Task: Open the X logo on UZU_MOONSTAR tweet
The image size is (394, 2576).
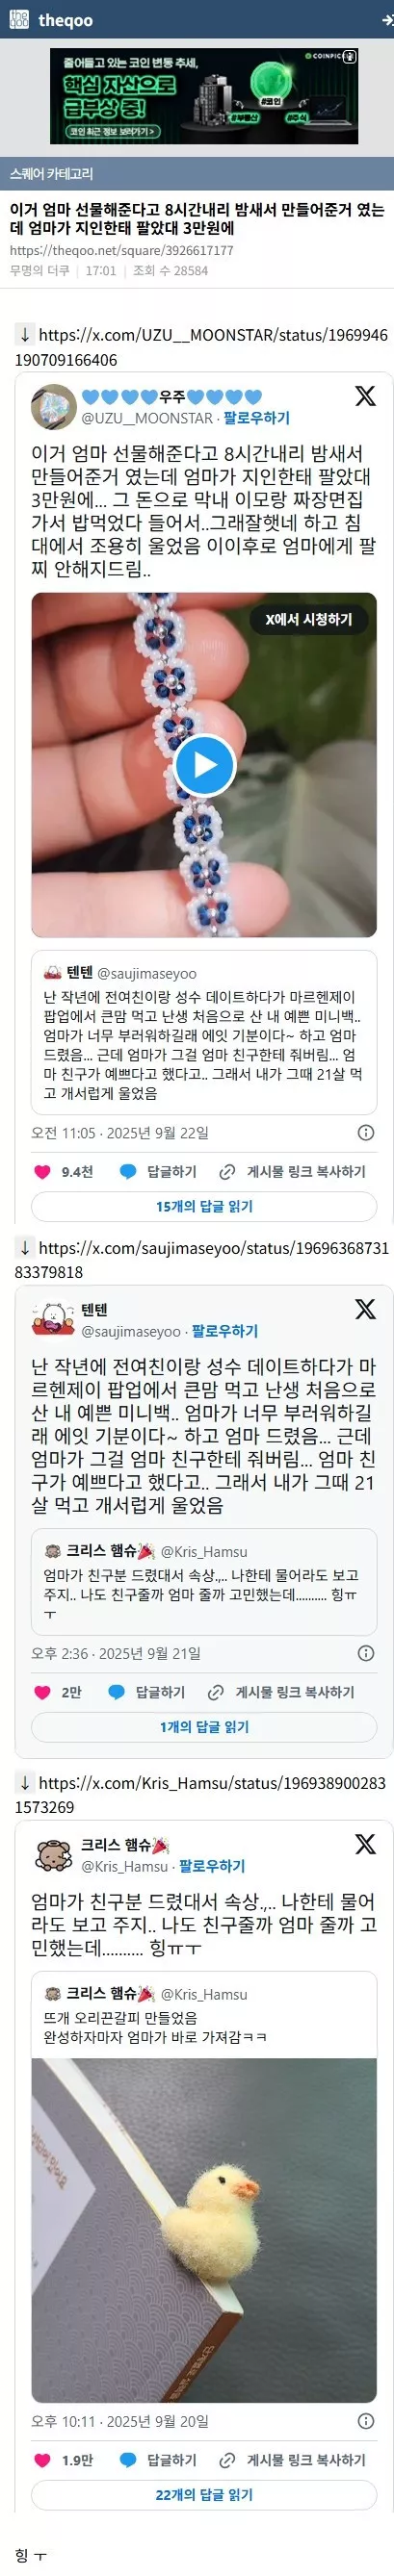Action: (365, 396)
